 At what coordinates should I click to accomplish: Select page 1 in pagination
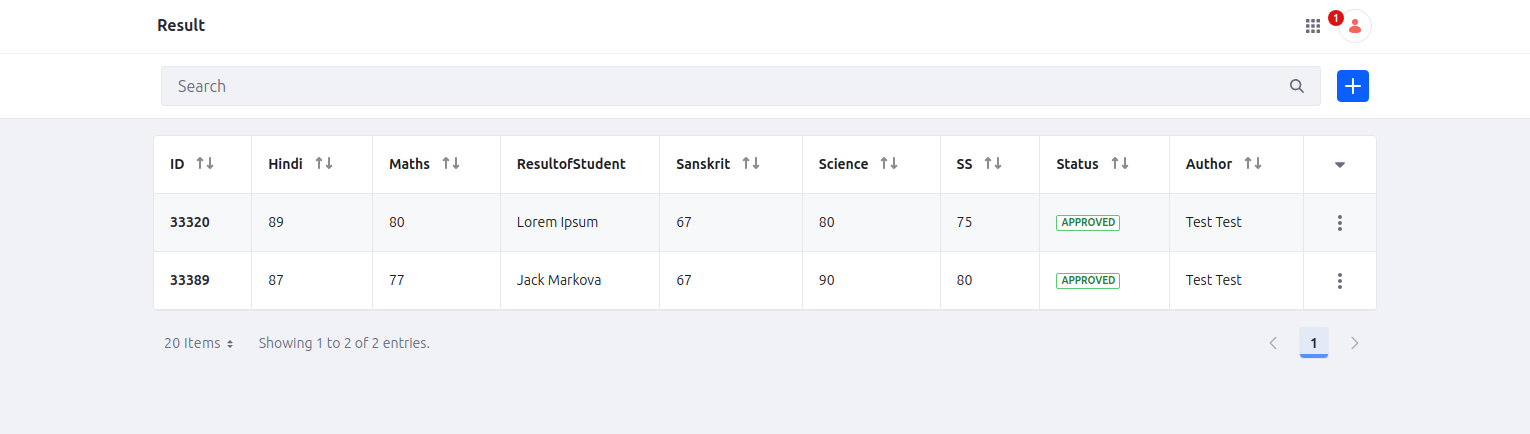1313,343
